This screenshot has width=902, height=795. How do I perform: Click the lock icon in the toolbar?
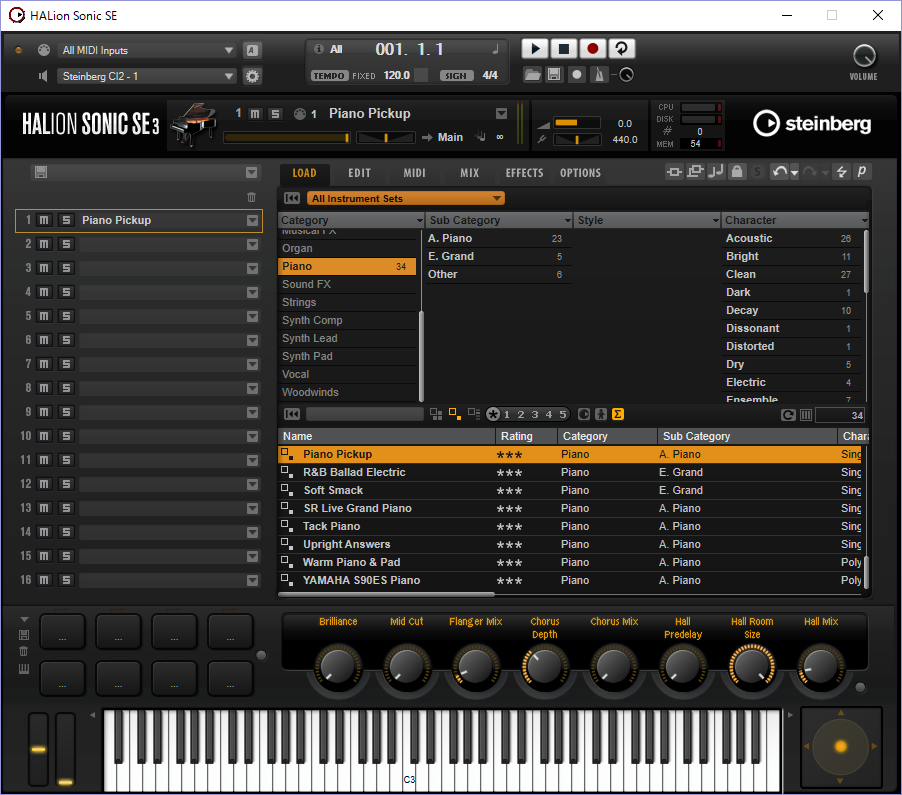(737, 172)
